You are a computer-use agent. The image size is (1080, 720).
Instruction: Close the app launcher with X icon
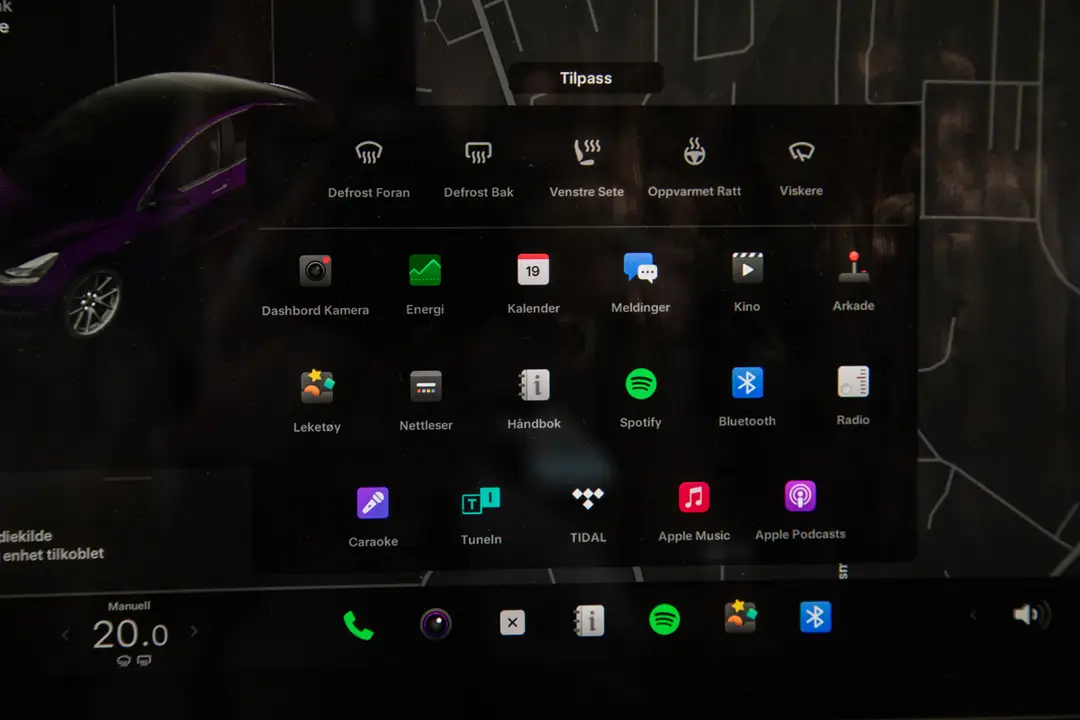512,622
